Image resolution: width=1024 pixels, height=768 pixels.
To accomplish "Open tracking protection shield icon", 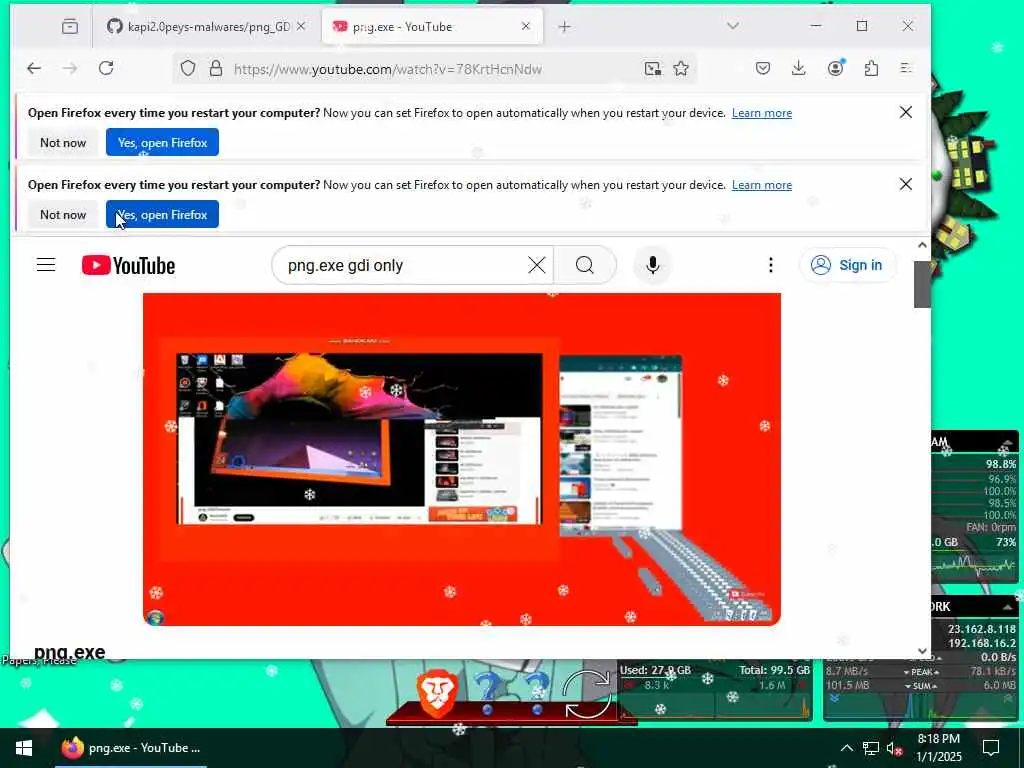I will 188,69.
